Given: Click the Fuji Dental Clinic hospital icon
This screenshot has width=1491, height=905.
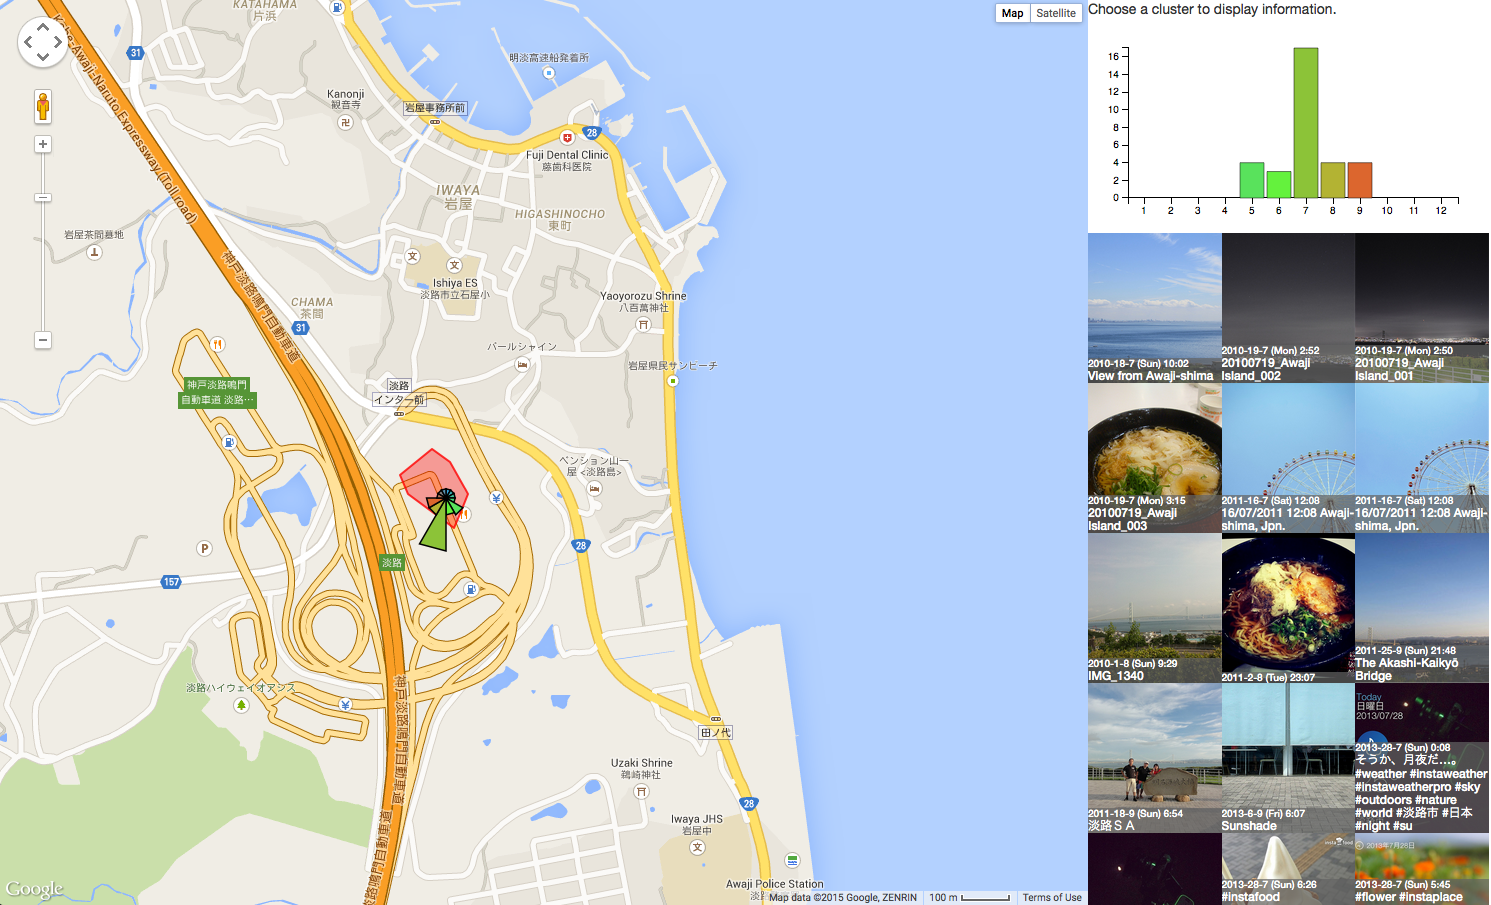Looking at the screenshot, I should click(567, 138).
